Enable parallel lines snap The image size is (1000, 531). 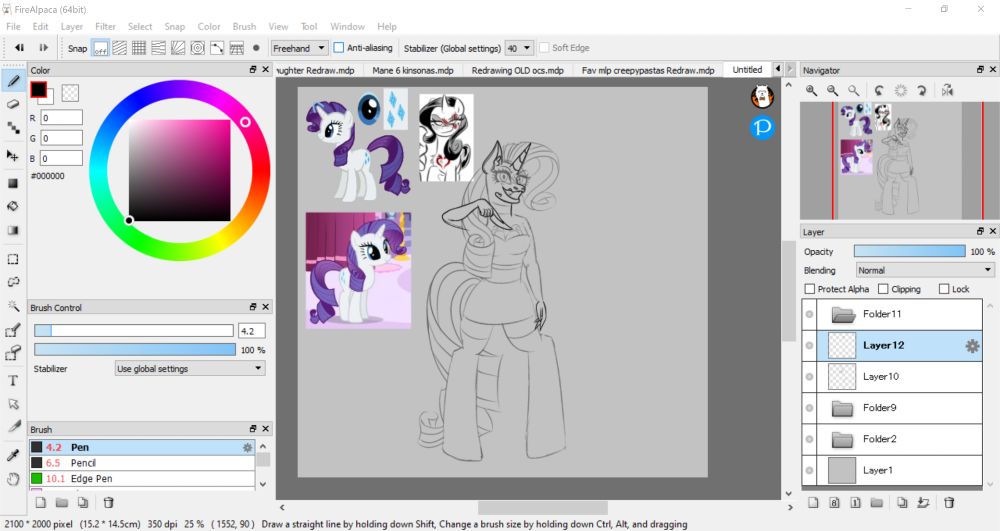point(119,48)
